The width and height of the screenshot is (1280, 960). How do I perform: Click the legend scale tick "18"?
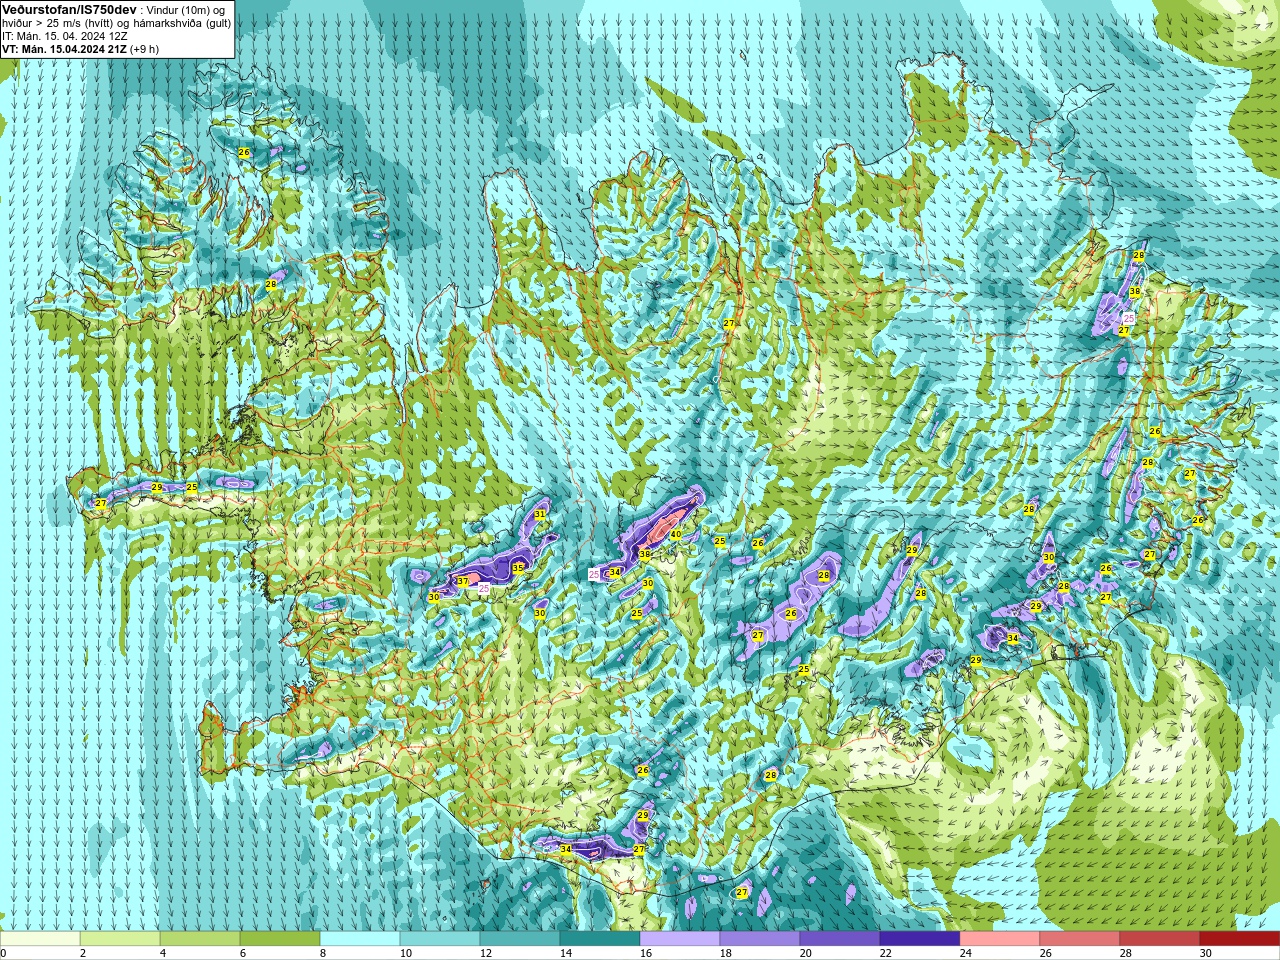pos(726,953)
